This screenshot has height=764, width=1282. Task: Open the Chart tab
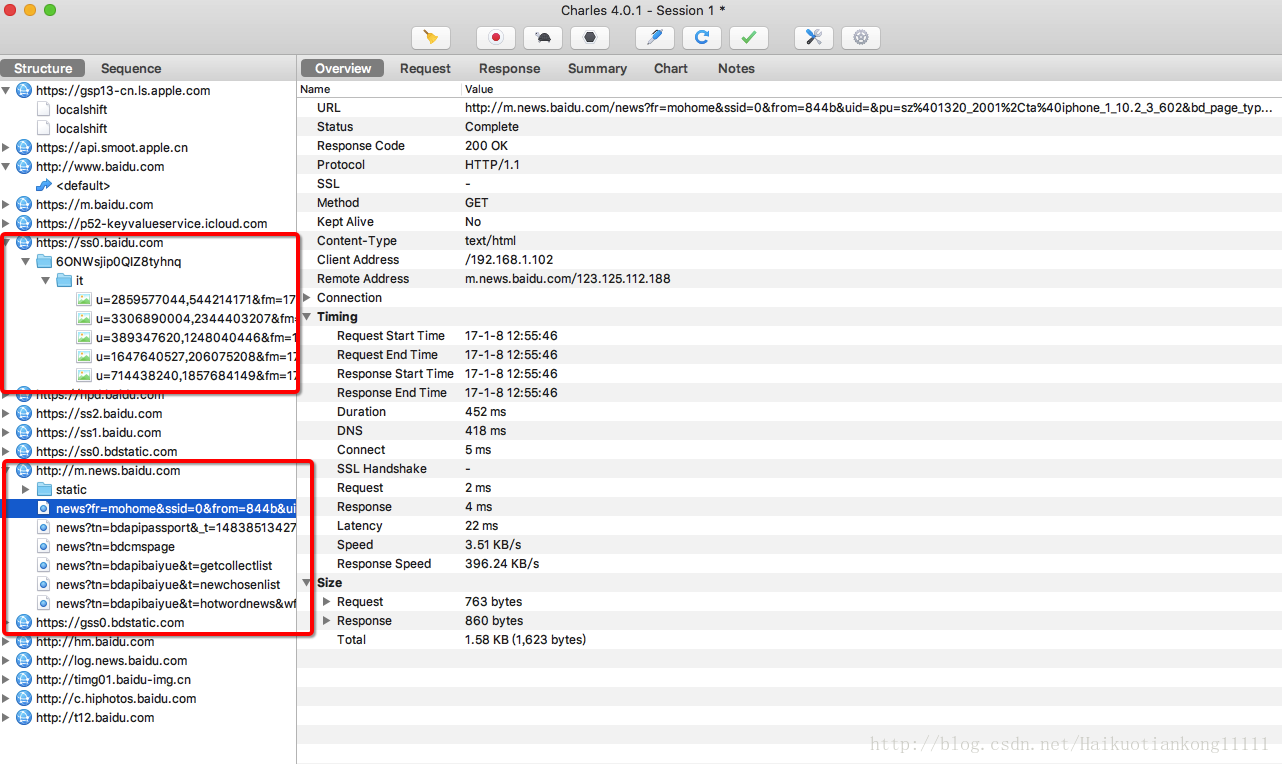pos(671,68)
